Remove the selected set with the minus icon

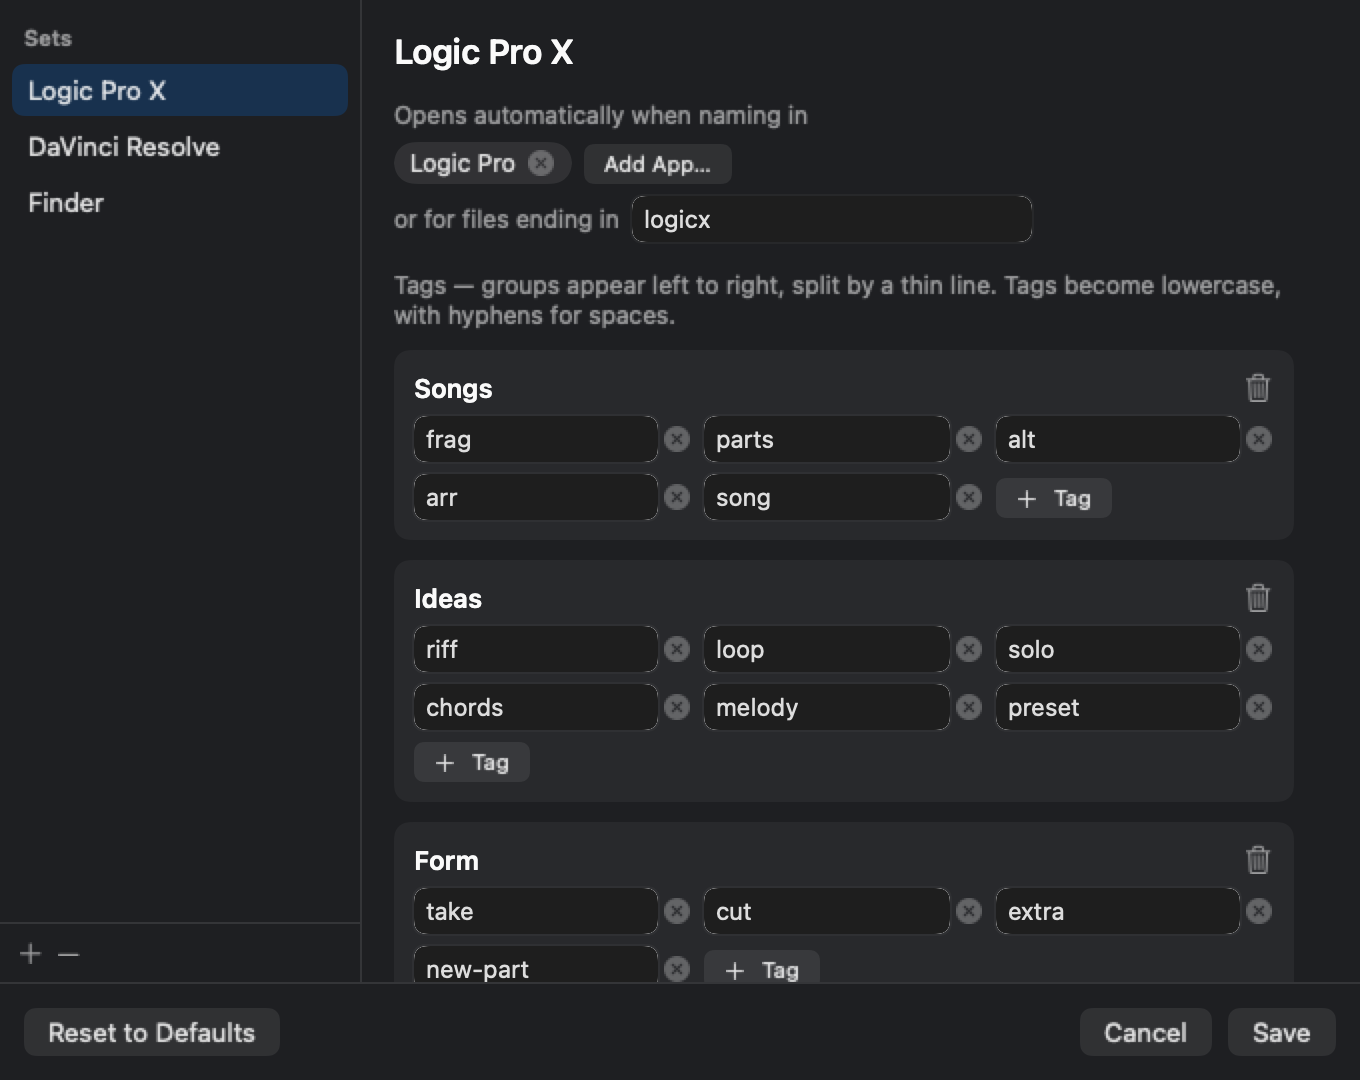[68, 954]
